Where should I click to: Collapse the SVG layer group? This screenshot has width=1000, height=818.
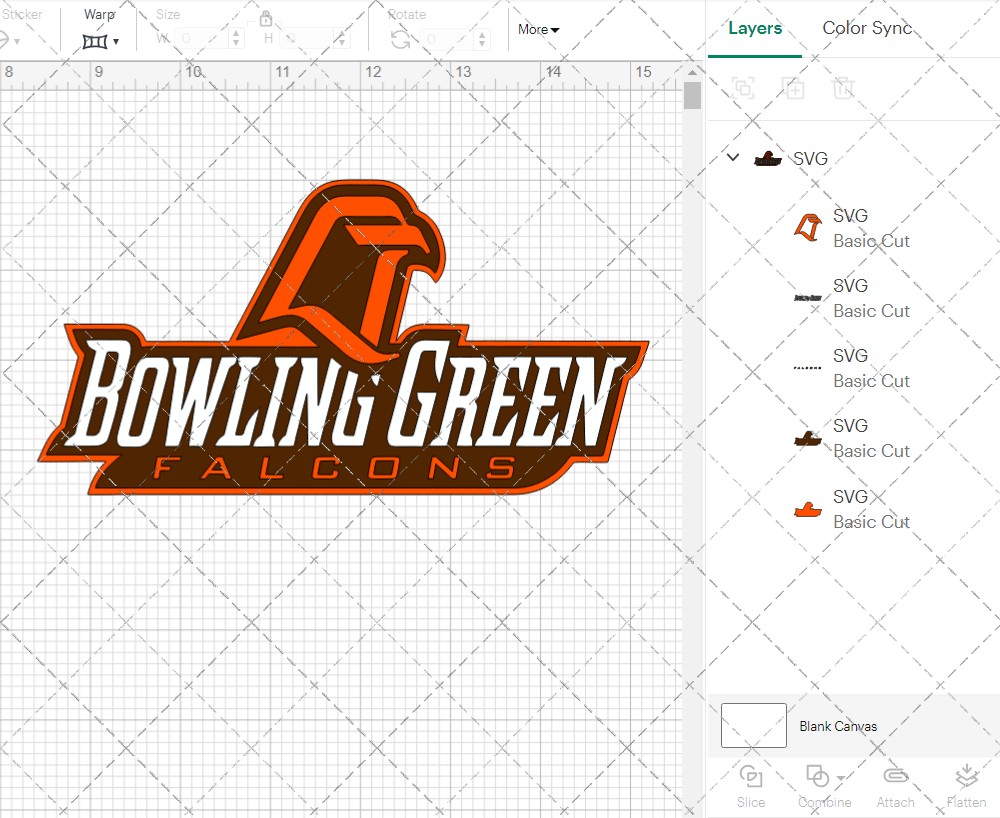[732, 157]
